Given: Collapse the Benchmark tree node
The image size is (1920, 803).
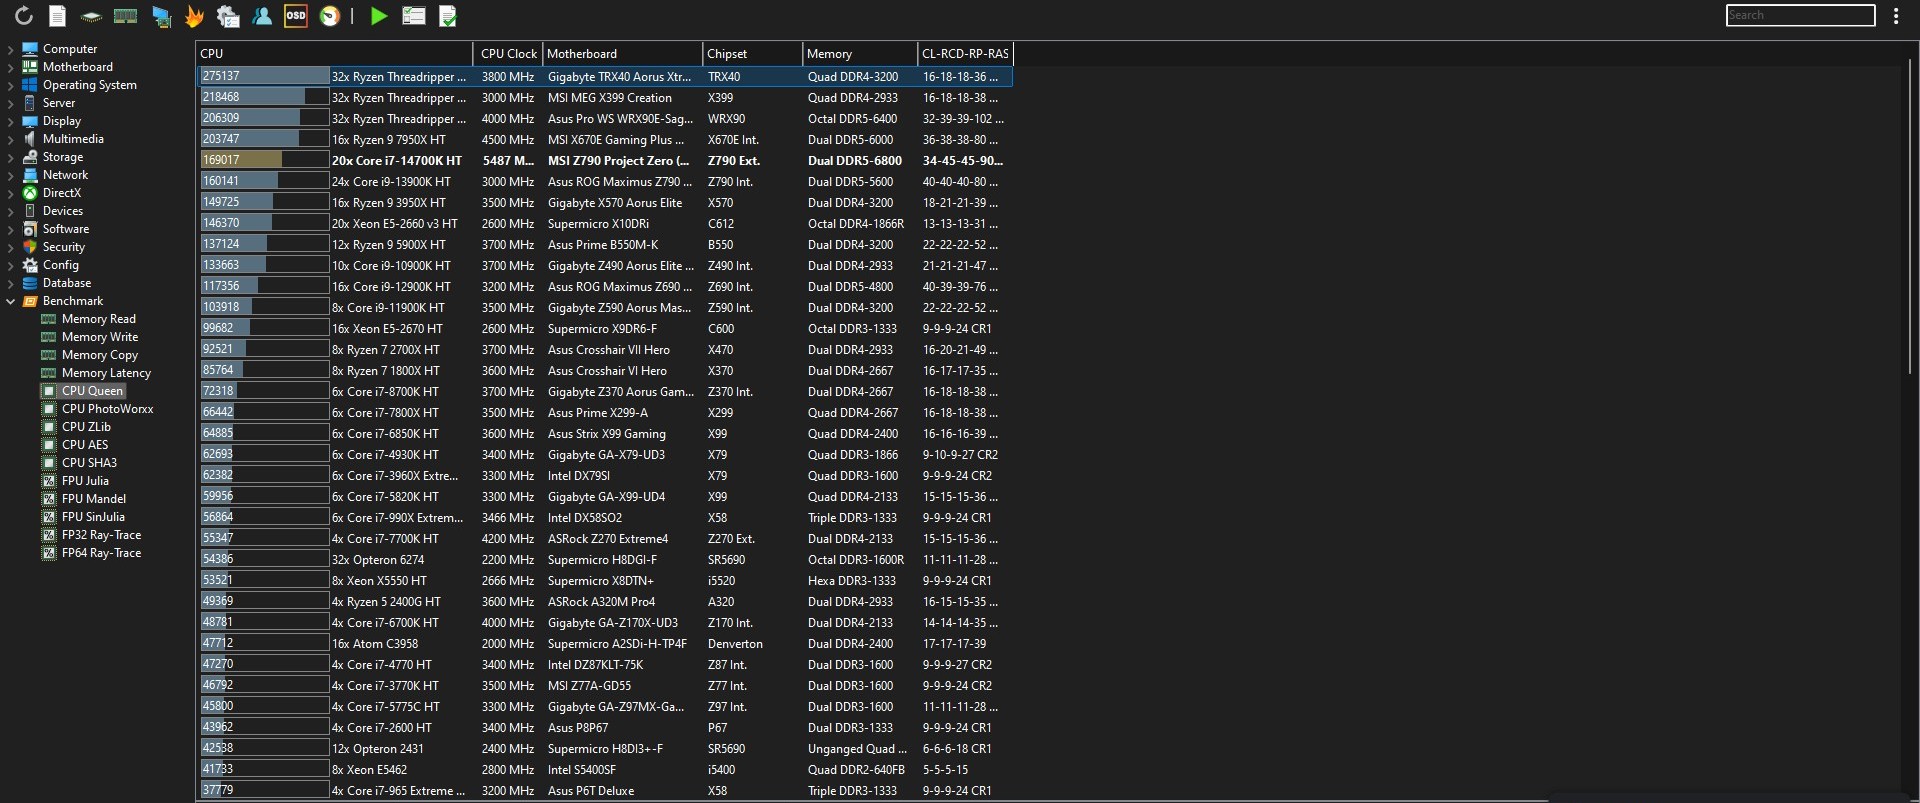Looking at the screenshot, I should point(10,301).
